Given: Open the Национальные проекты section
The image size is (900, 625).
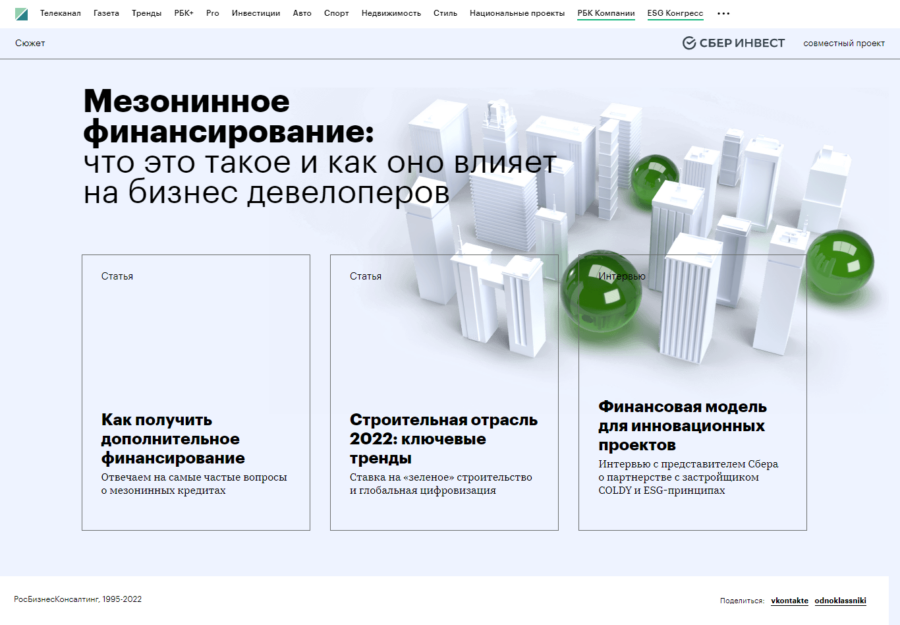Looking at the screenshot, I should pos(516,13).
